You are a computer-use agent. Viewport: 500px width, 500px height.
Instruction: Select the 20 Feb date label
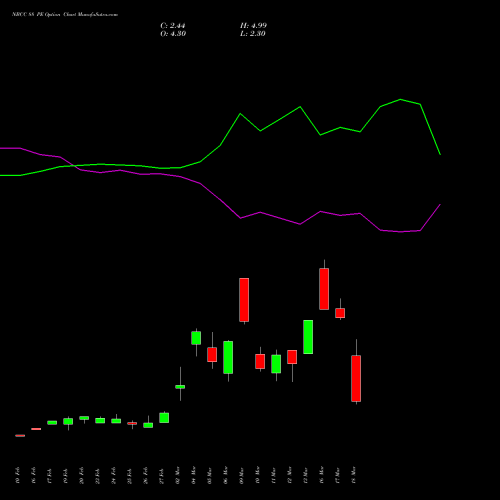point(81,476)
